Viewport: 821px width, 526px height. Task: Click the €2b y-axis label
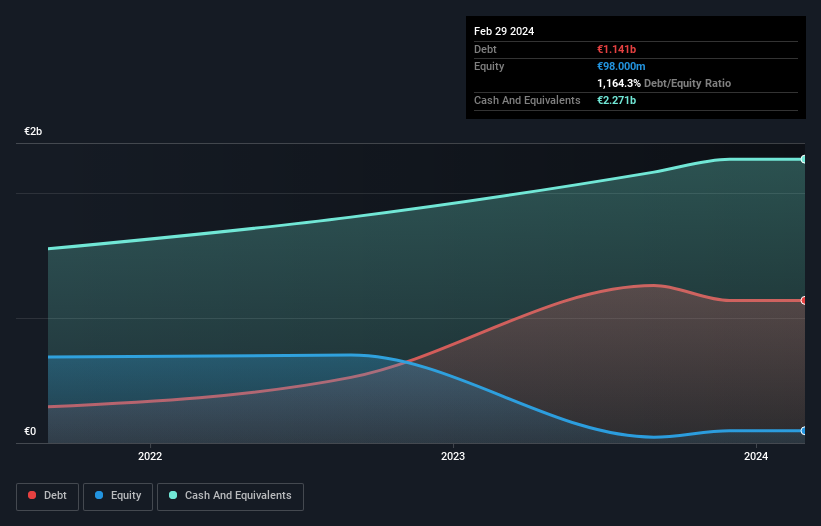point(33,131)
